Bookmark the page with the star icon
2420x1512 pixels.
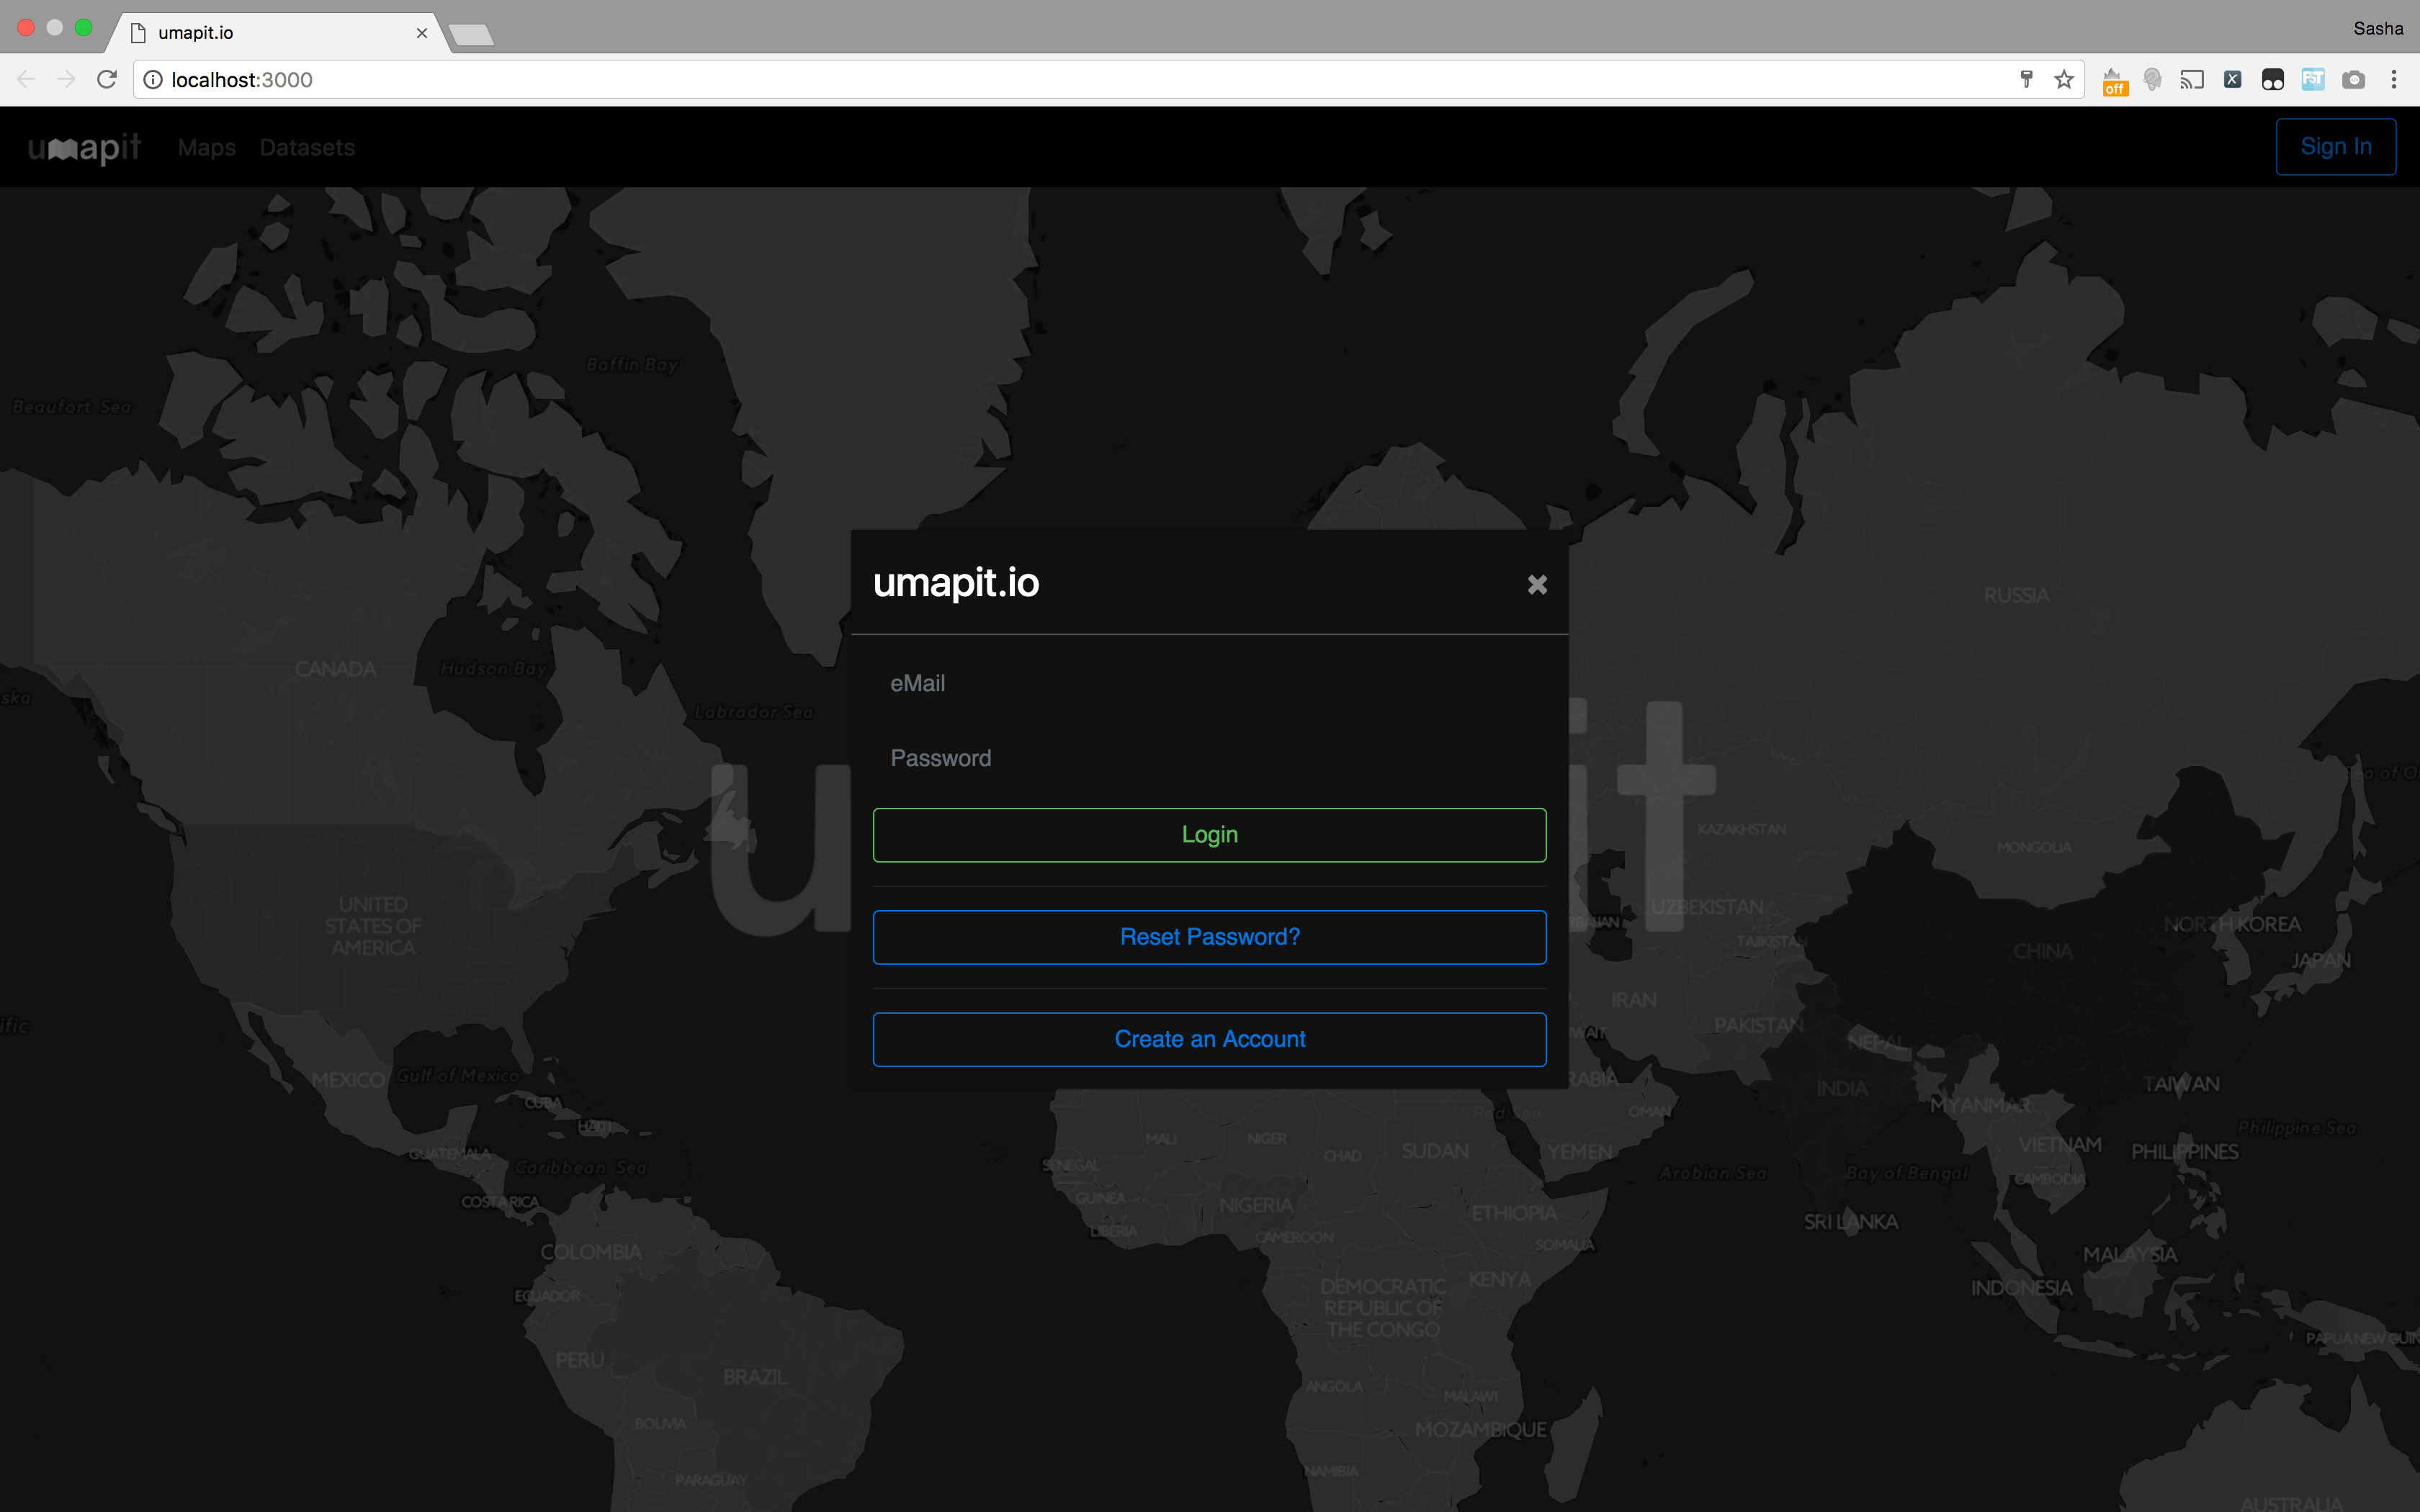2064,79
